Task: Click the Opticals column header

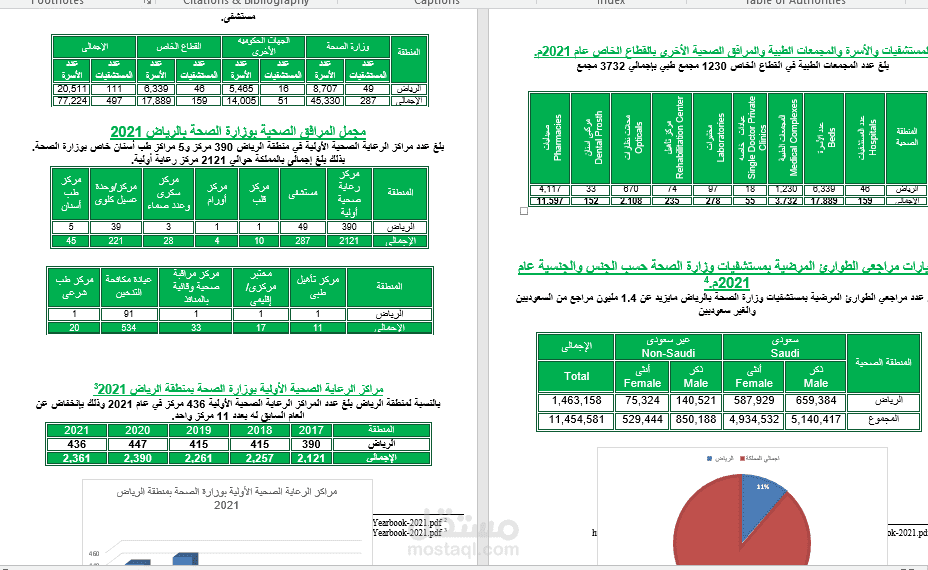Action: pyautogui.click(x=631, y=138)
